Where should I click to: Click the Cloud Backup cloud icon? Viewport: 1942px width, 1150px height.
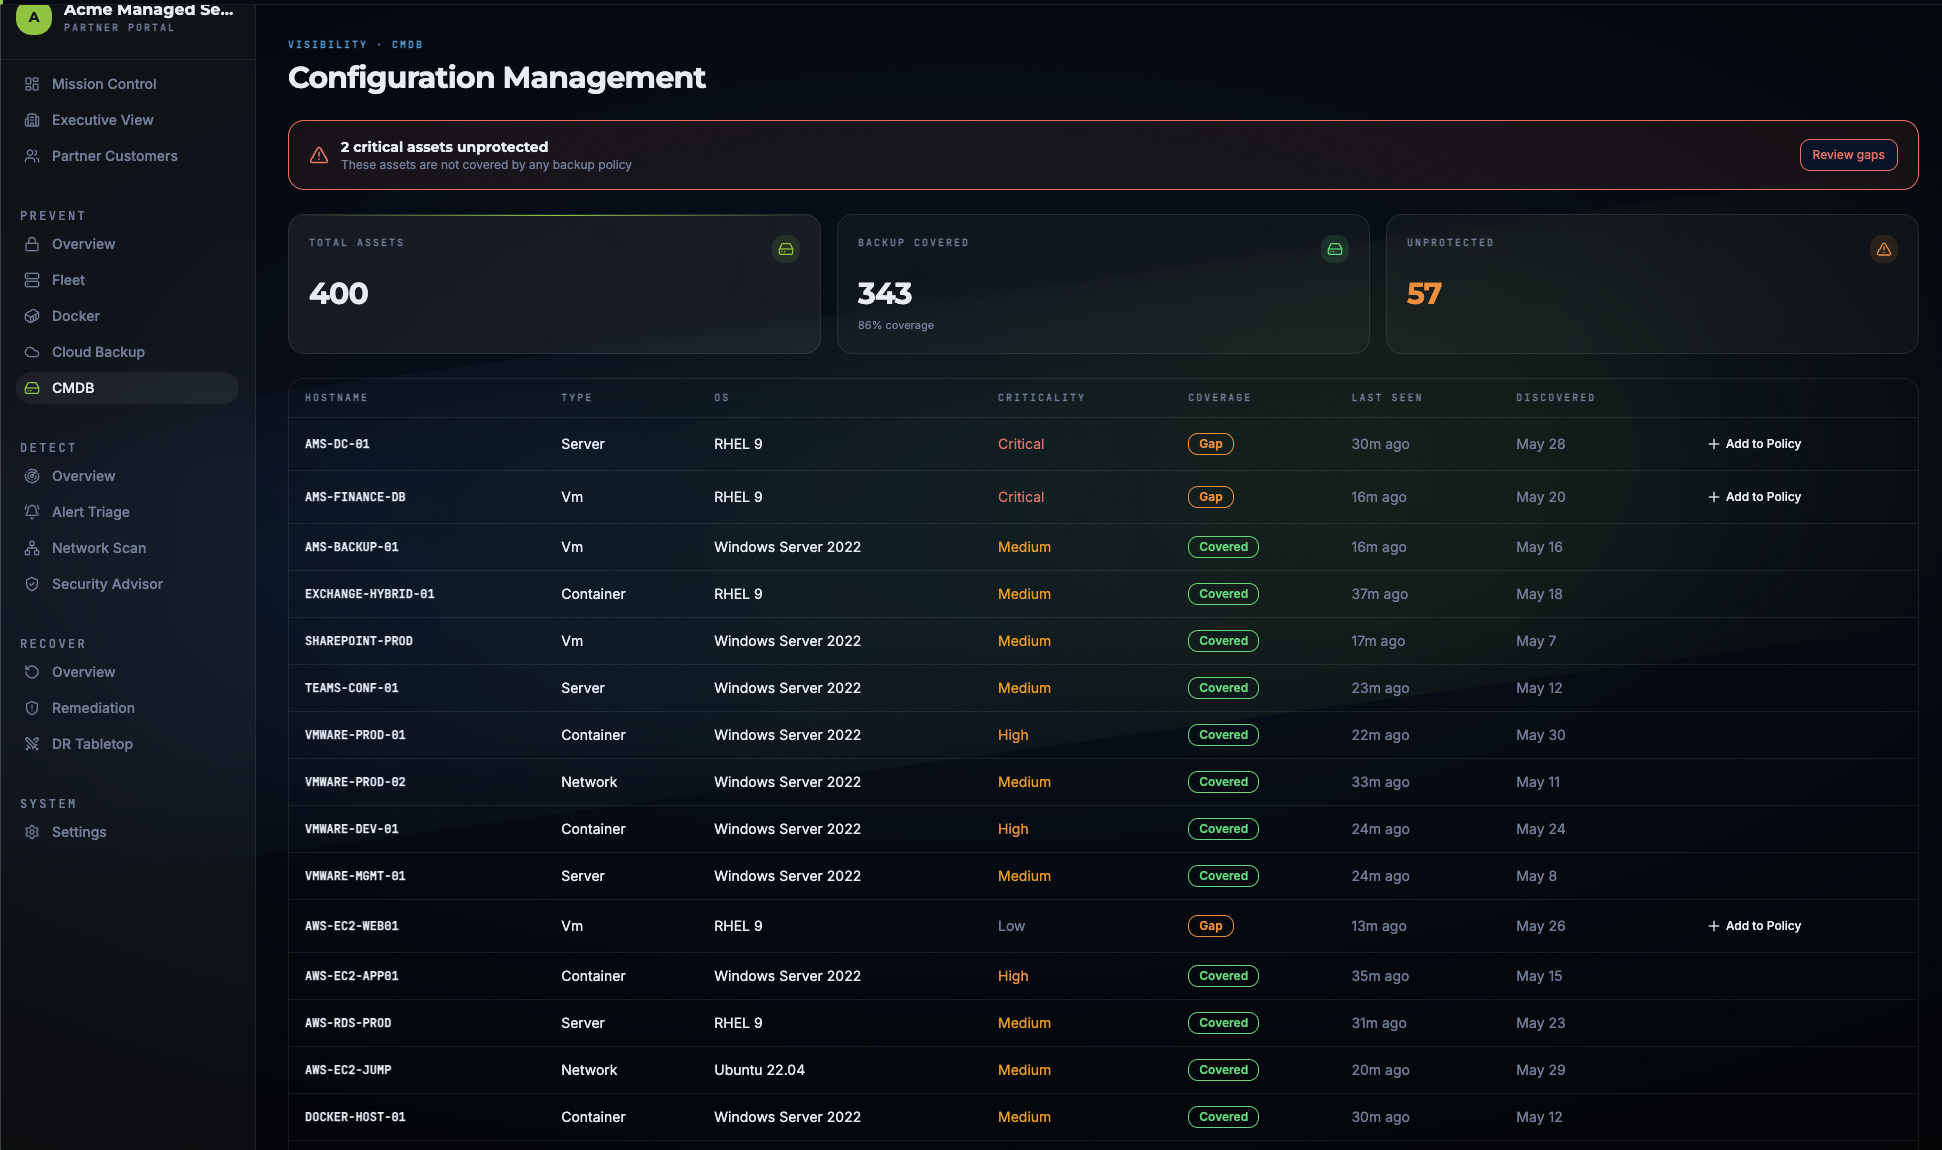[x=32, y=352]
